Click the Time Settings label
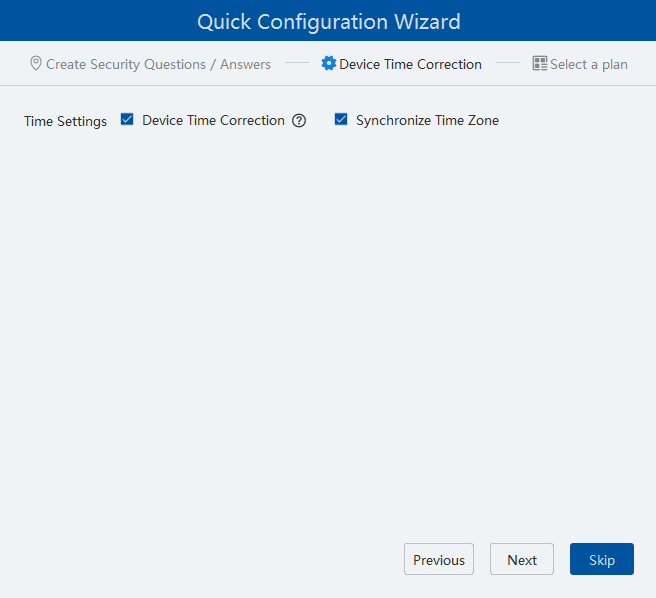Viewport: 656px width, 598px height. [x=65, y=121]
